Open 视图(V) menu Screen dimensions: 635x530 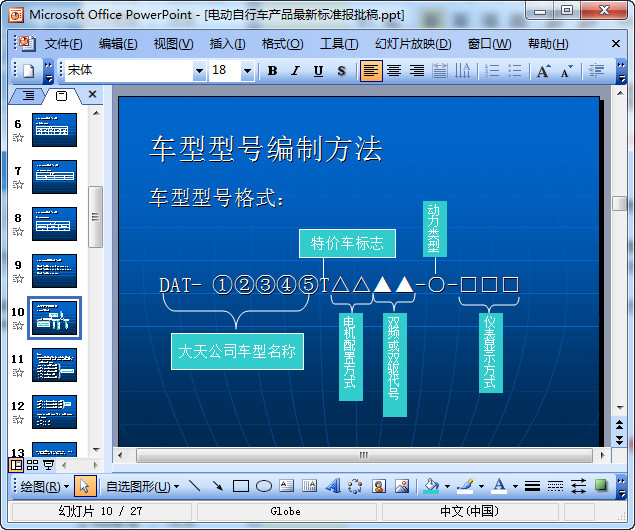173,44
